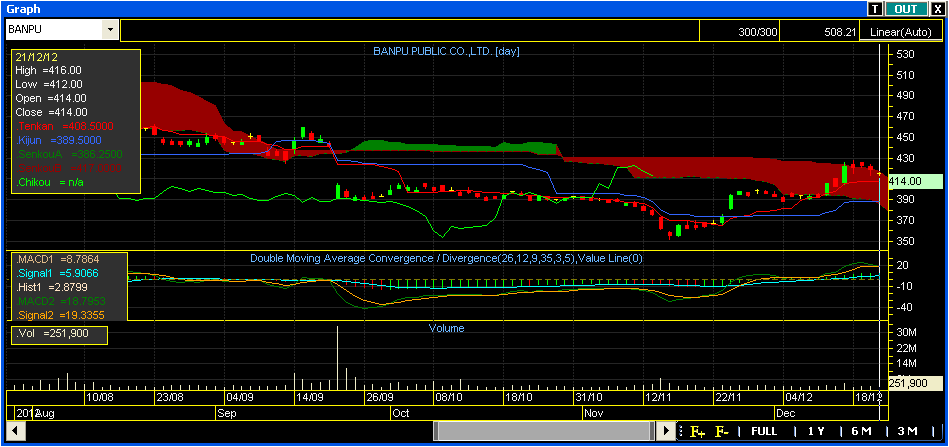The width and height of the screenshot is (949, 447).
Task: Click the 22/11 date axis label
Action: 728,397
